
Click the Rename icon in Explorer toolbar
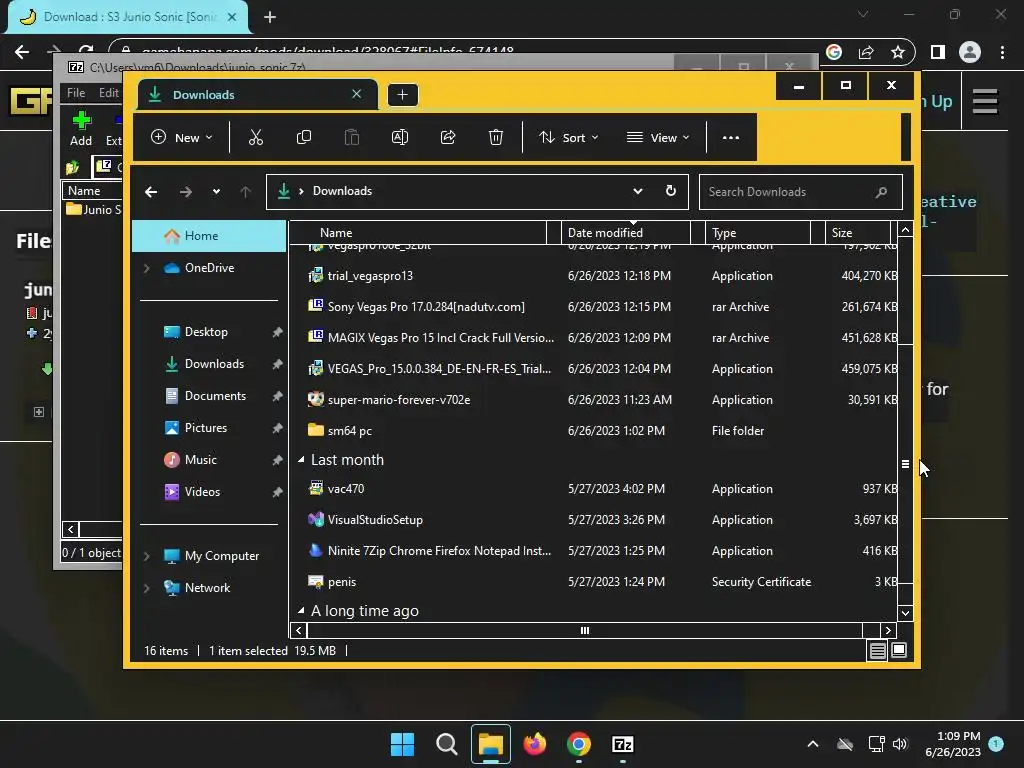tap(400, 137)
